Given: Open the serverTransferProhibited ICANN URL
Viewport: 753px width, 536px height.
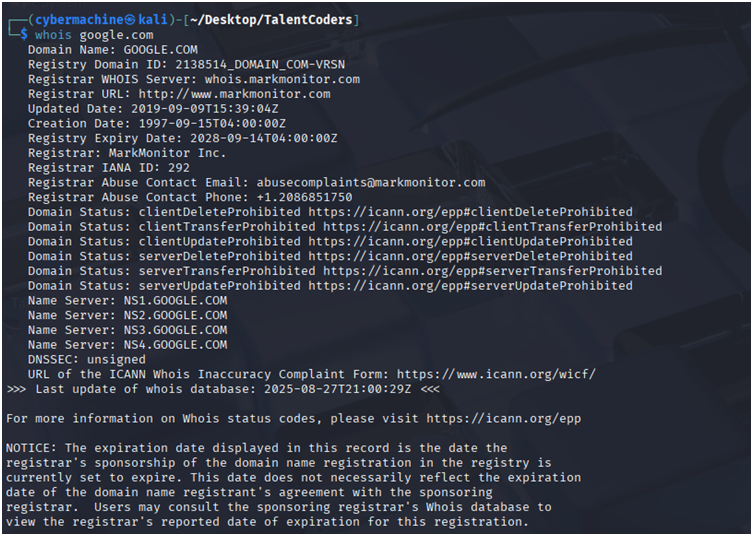Looking at the screenshot, I should (492, 271).
